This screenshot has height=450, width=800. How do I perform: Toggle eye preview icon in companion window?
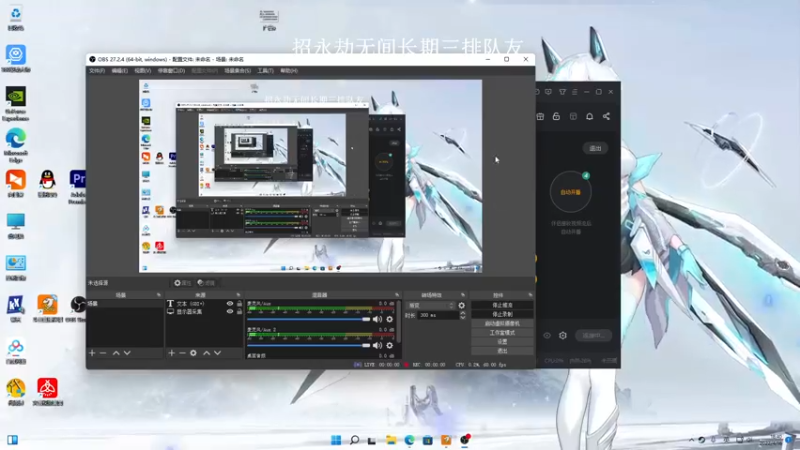tap(547, 336)
